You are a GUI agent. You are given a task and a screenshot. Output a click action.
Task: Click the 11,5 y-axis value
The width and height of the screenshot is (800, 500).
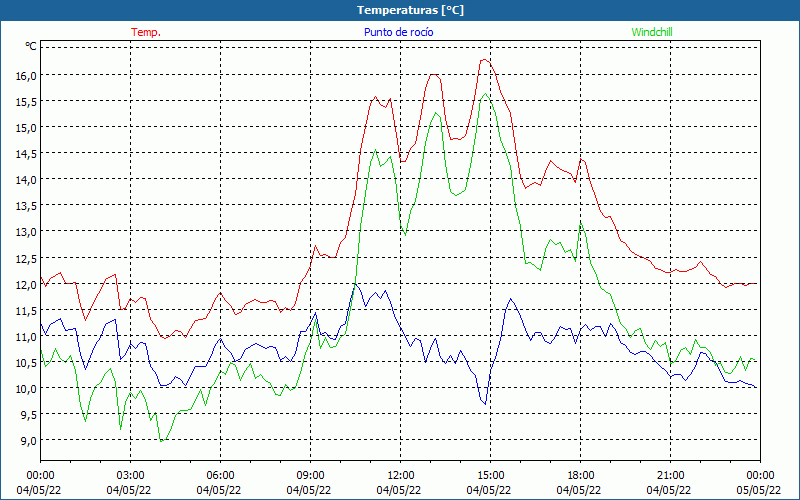tap(26, 311)
